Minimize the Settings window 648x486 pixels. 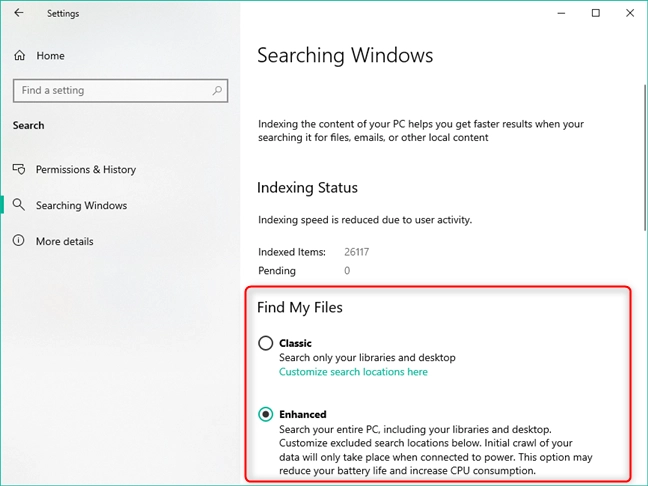(x=561, y=13)
